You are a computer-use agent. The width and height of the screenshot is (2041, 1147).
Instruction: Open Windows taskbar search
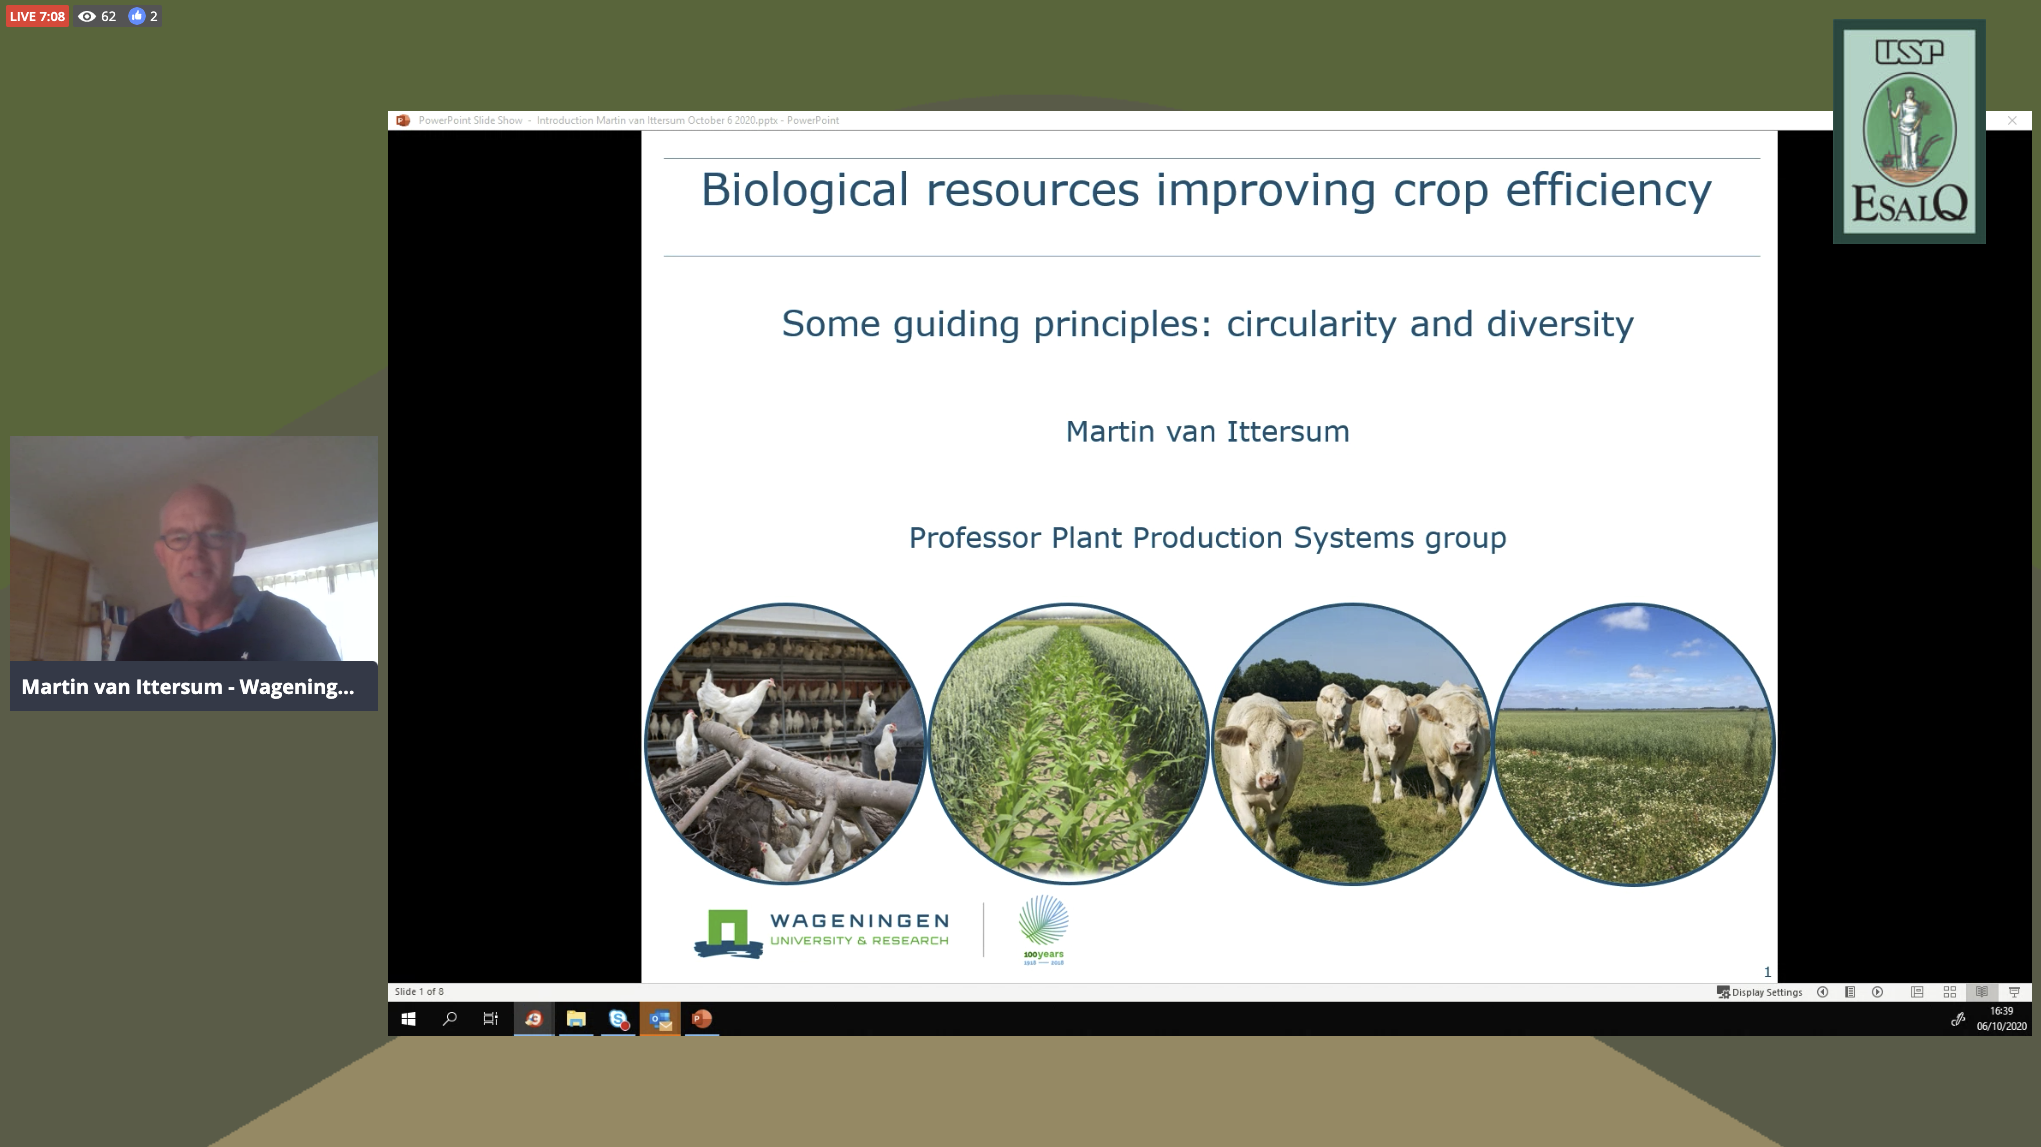[x=450, y=1019]
